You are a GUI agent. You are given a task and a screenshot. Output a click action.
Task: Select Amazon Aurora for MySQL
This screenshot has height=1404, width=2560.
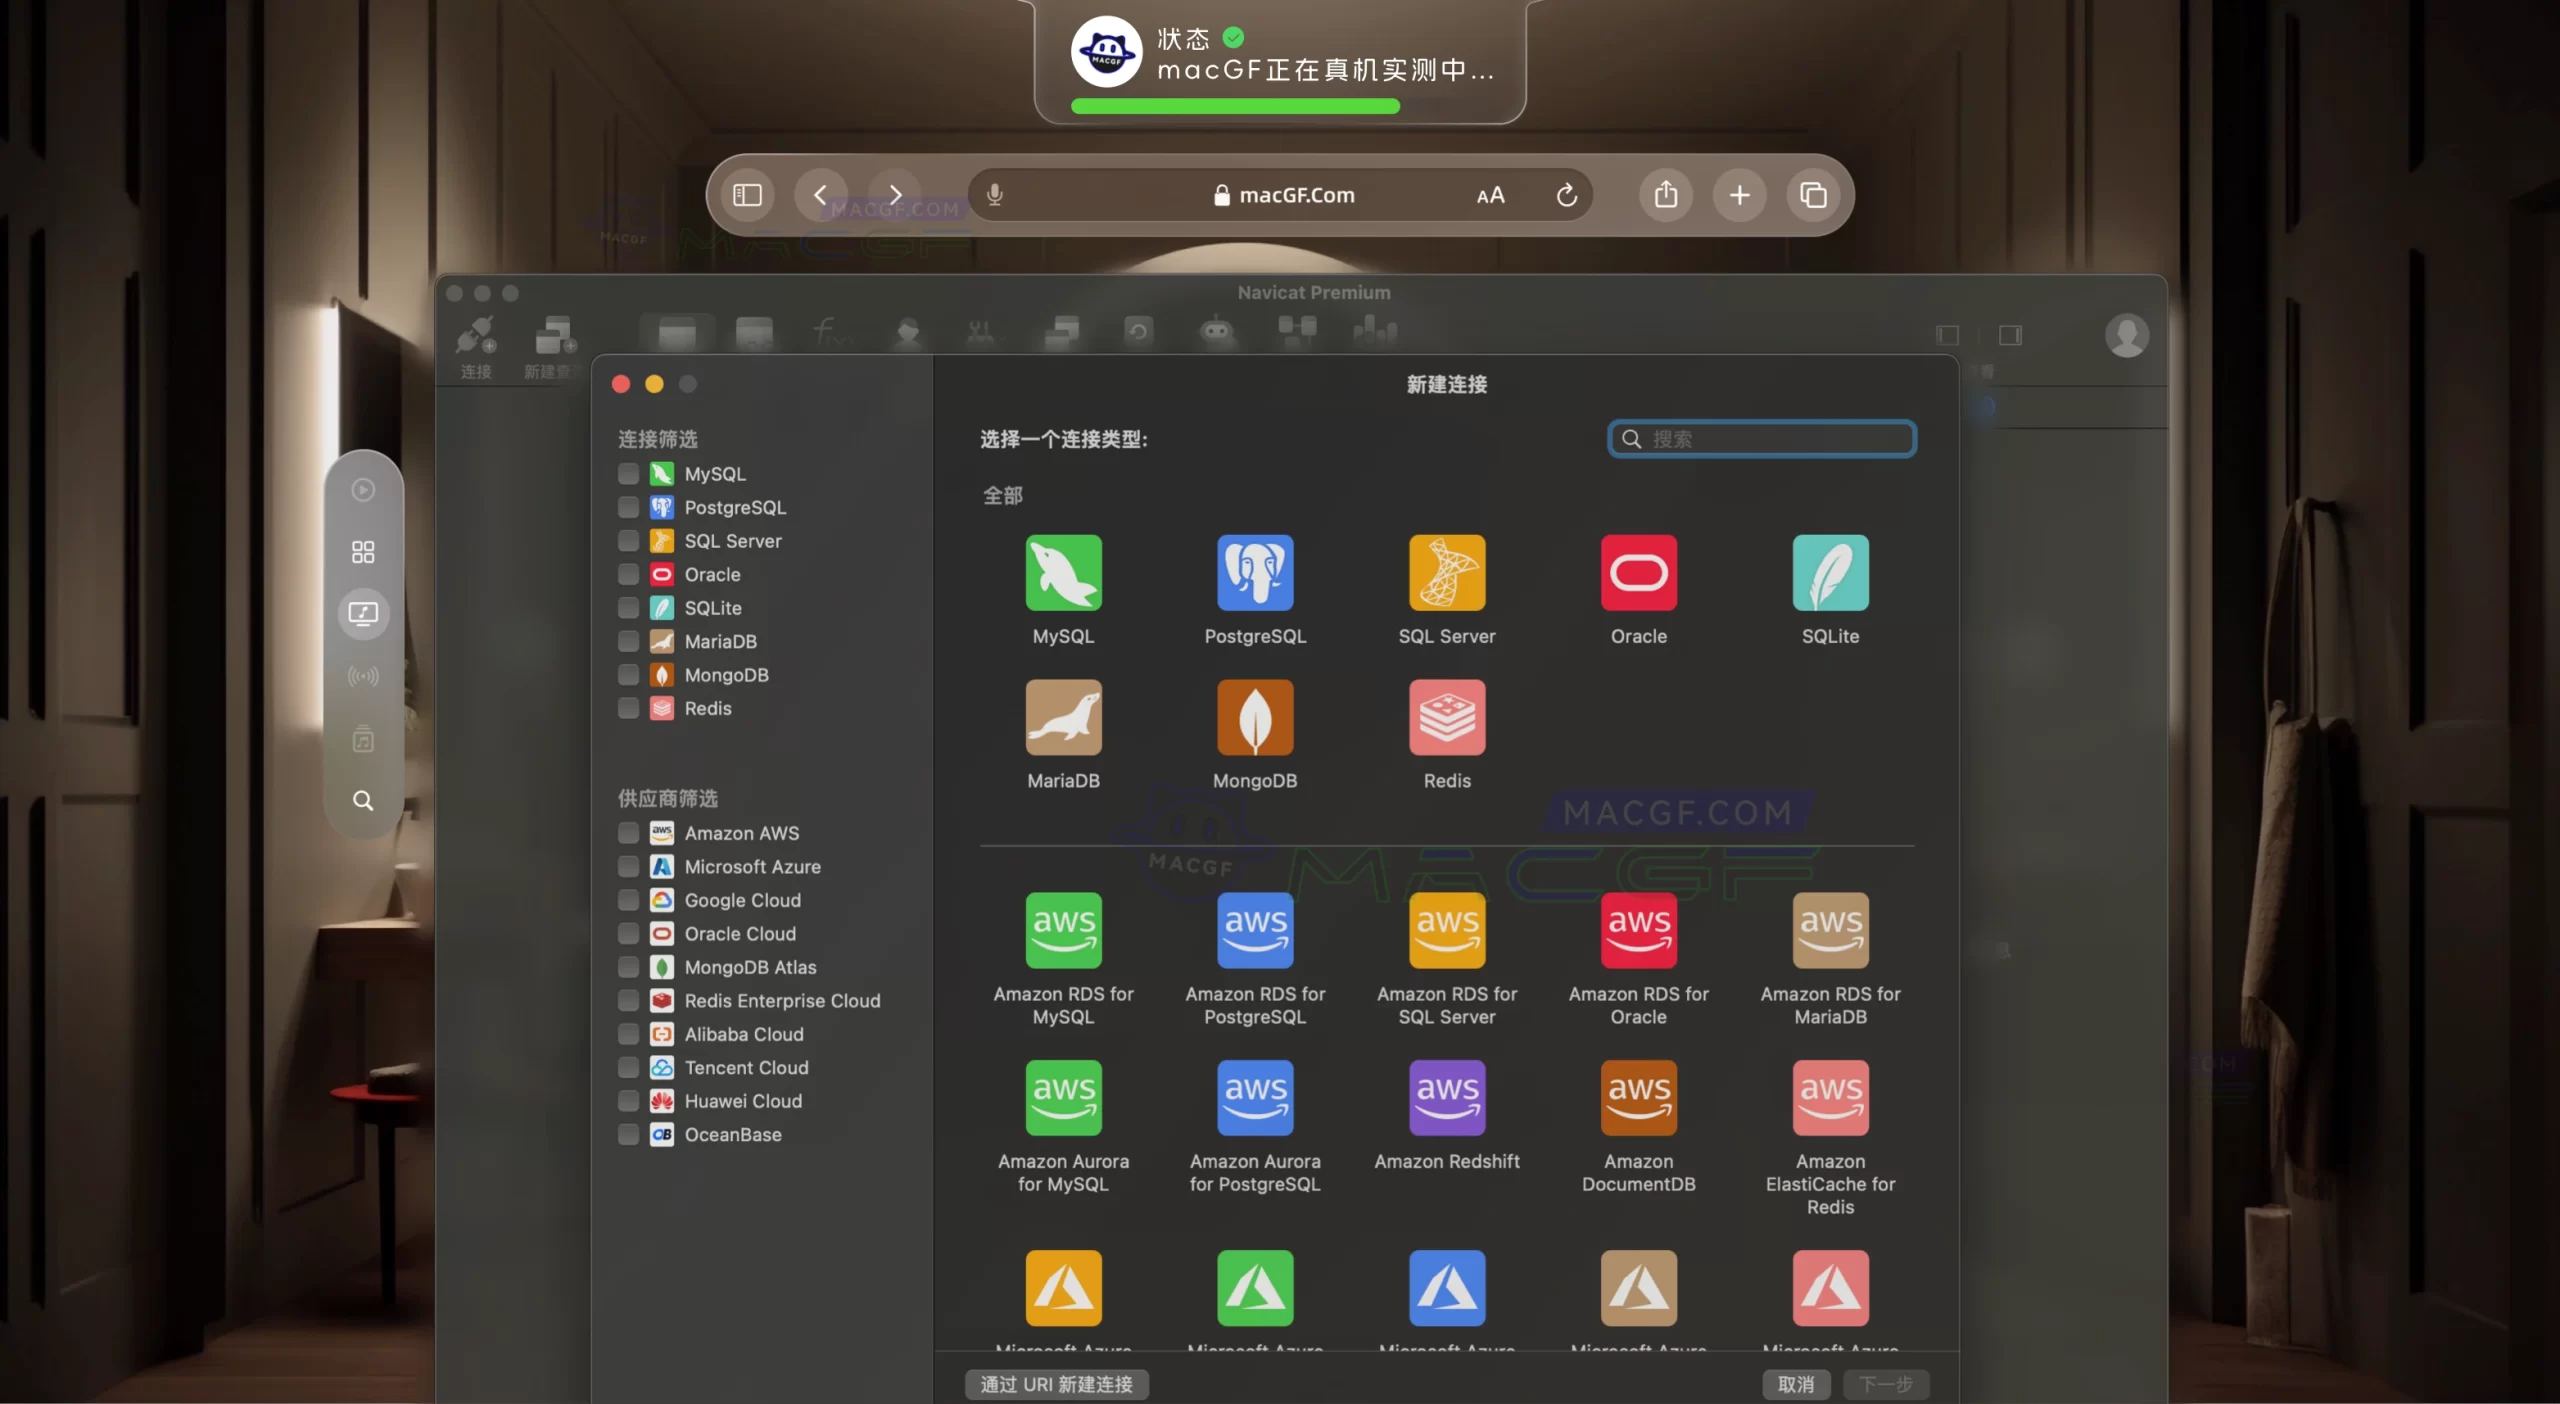coord(1062,1097)
